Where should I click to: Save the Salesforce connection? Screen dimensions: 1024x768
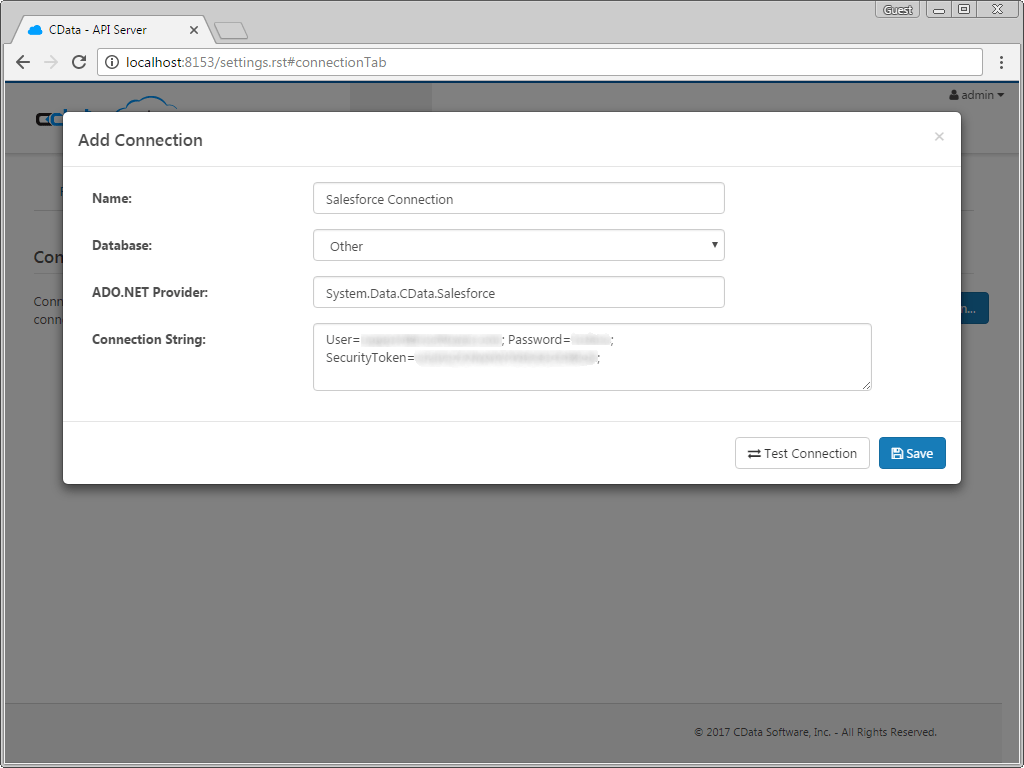tap(912, 453)
